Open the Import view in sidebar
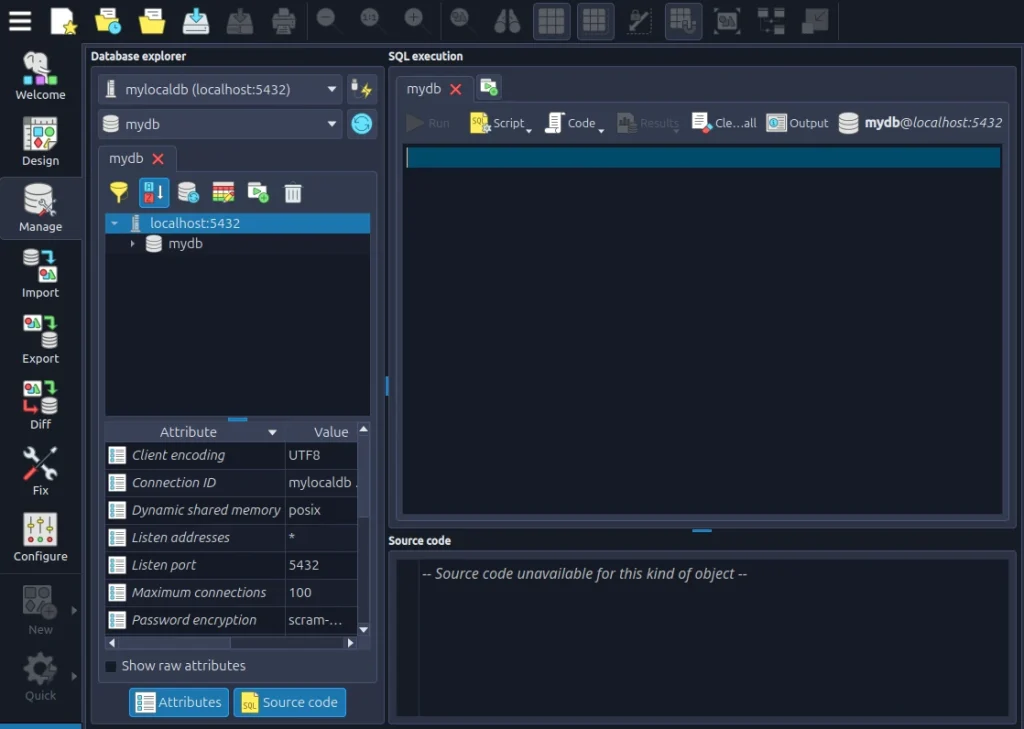The width and height of the screenshot is (1024, 729). pos(40,272)
